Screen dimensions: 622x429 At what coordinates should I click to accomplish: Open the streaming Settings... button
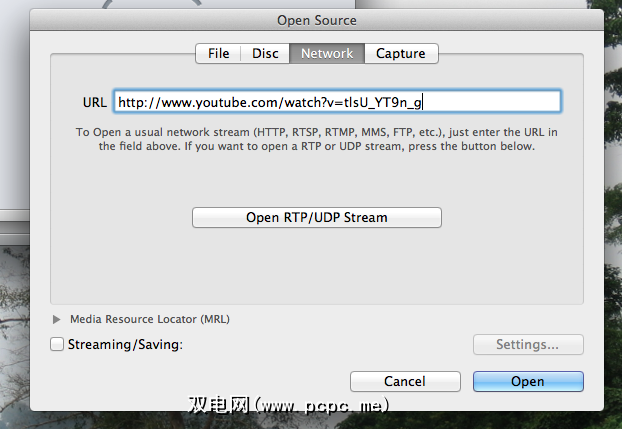tap(527, 345)
